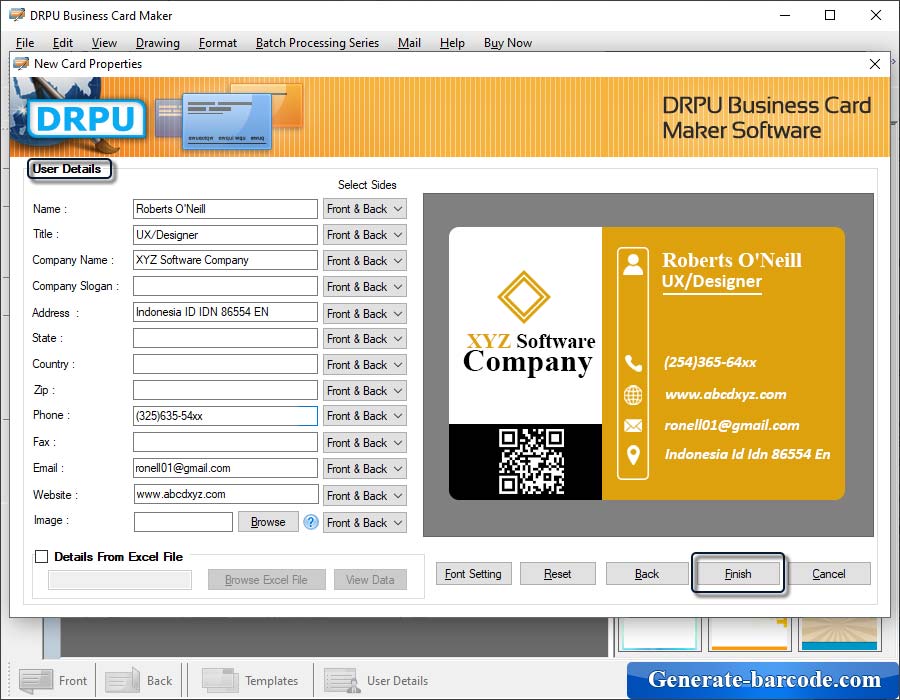Open the Batch Processing Series menu
The width and height of the screenshot is (900, 700).
point(317,43)
